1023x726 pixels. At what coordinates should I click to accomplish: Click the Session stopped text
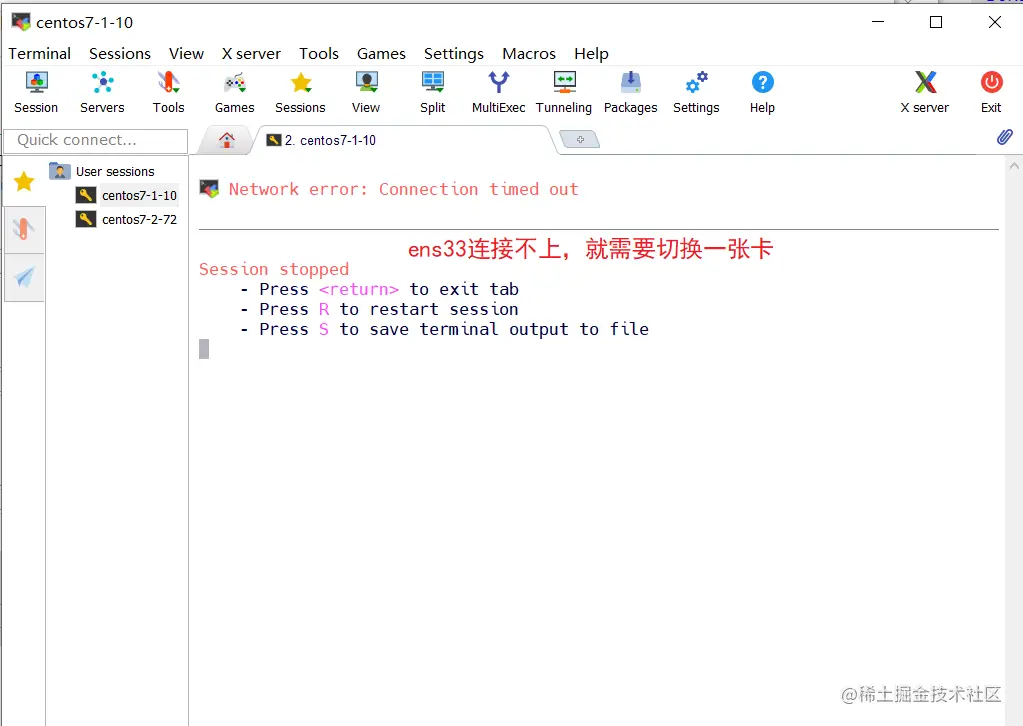pos(273,269)
